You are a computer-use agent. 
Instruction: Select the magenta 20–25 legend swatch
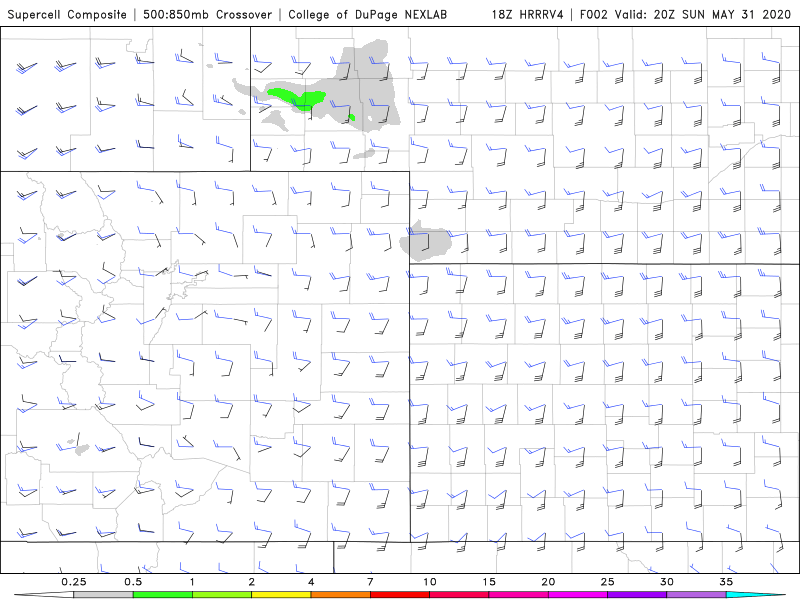(578, 594)
